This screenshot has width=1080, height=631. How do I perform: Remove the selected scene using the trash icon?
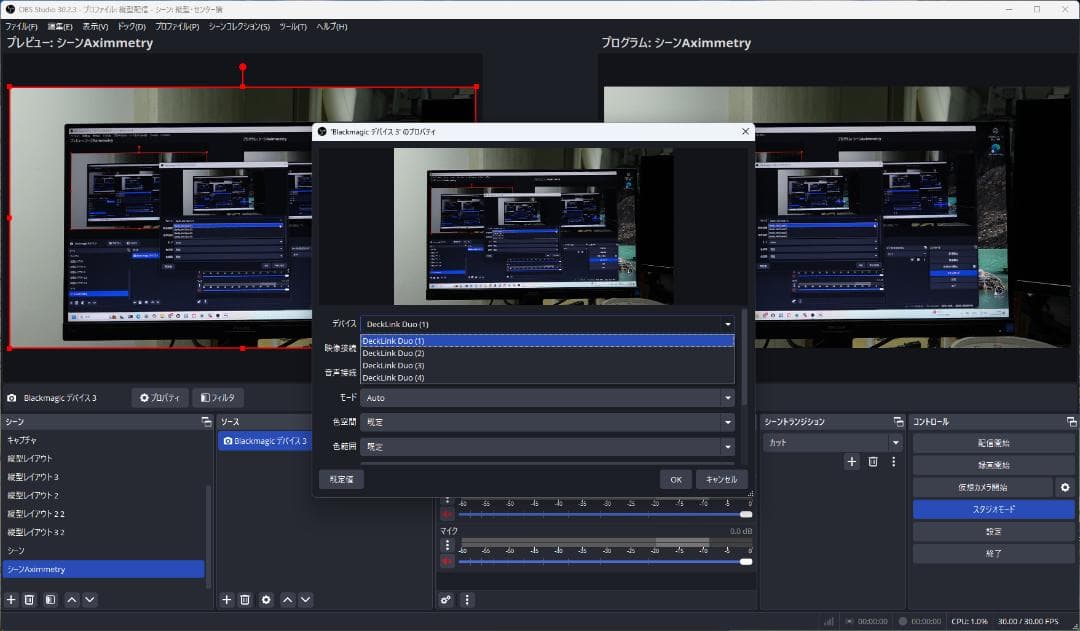29,600
